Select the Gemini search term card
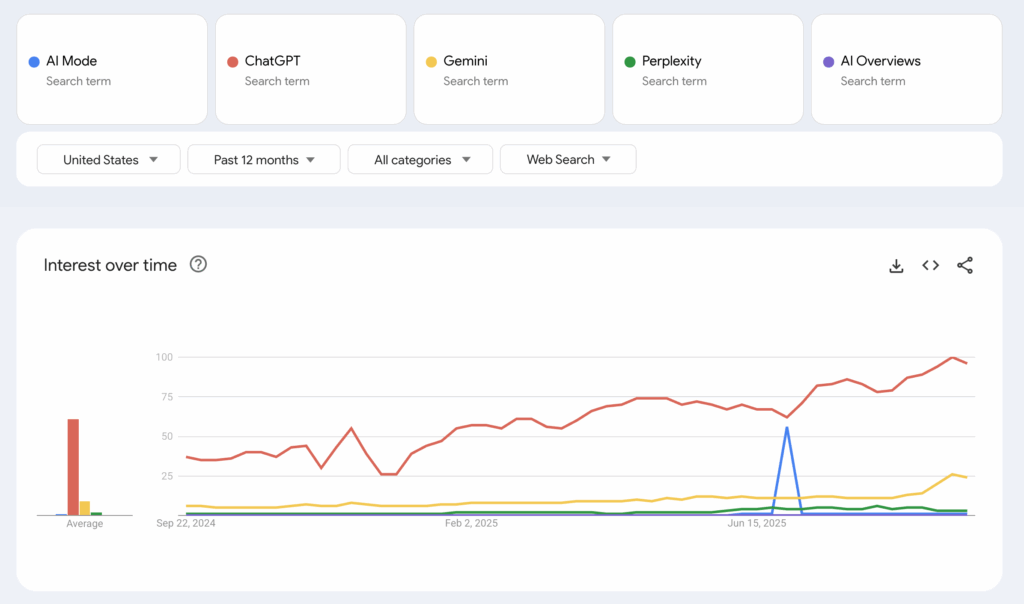Image resolution: width=1024 pixels, height=604 pixels. pos(508,69)
